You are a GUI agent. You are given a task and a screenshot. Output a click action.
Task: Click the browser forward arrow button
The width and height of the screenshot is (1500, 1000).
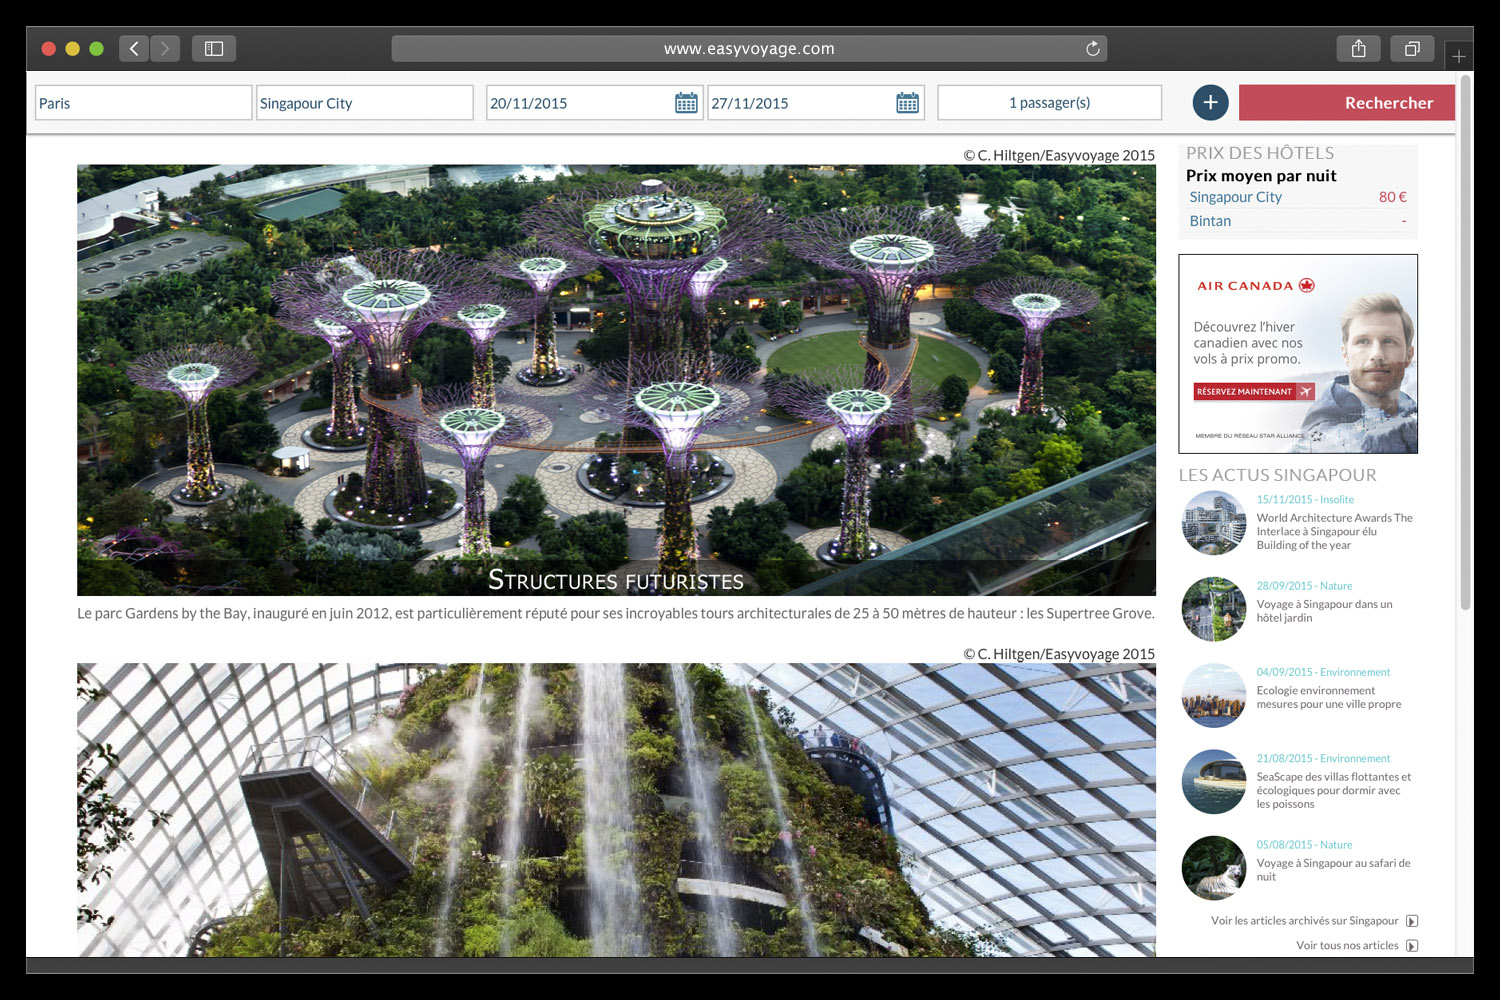[x=166, y=48]
